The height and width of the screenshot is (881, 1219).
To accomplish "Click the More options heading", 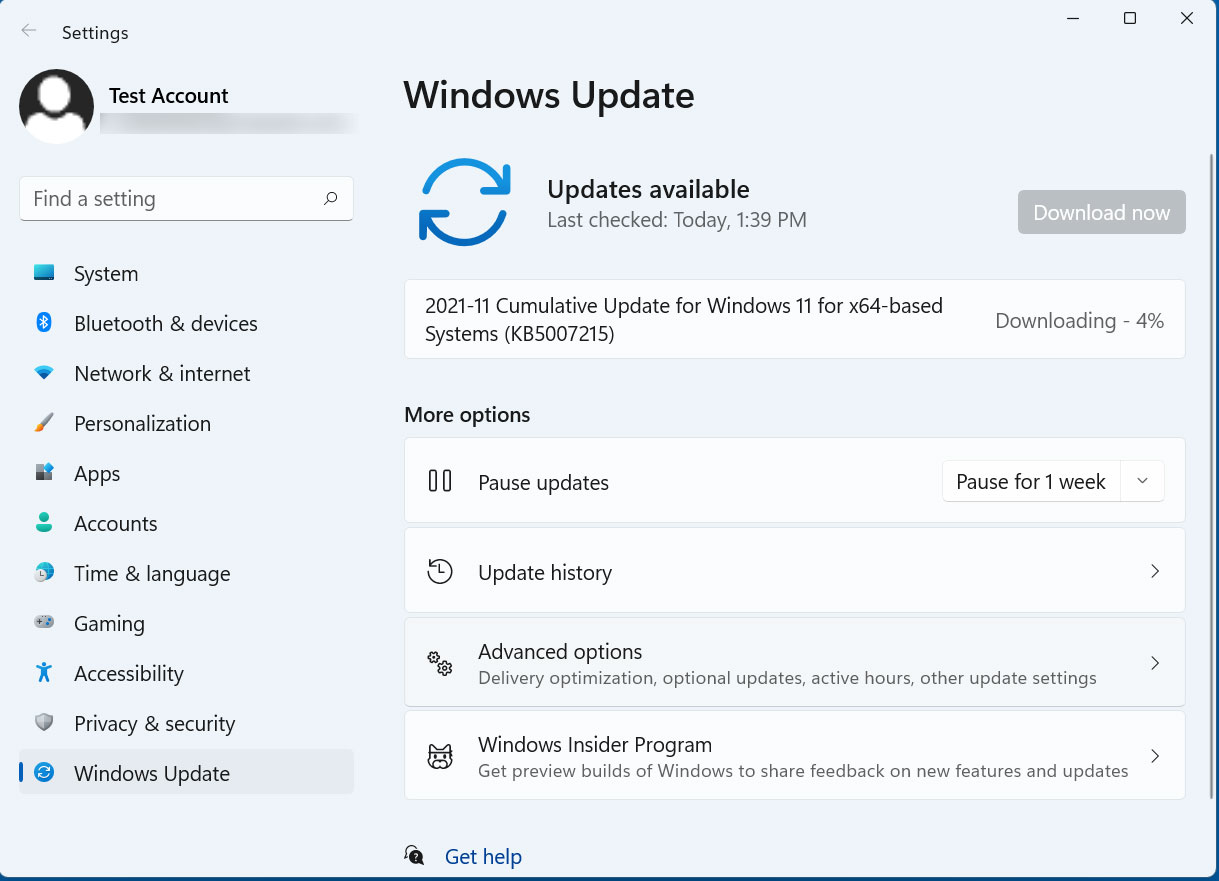I will point(467,414).
